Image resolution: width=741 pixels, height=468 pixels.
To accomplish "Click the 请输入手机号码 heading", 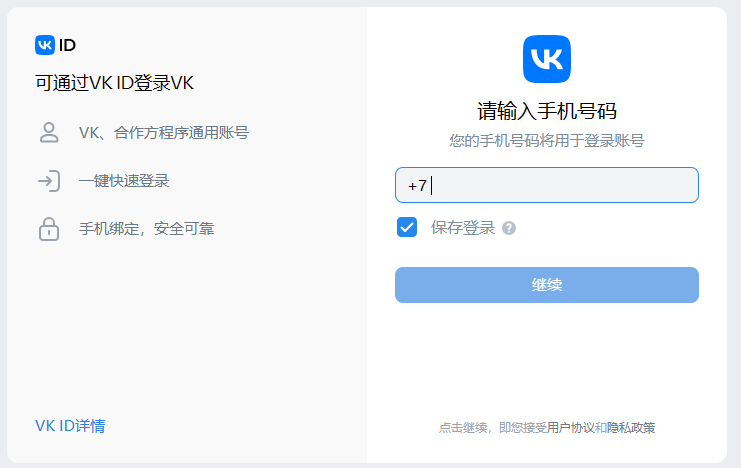I will pyautogui.click(x=547, y=110).
